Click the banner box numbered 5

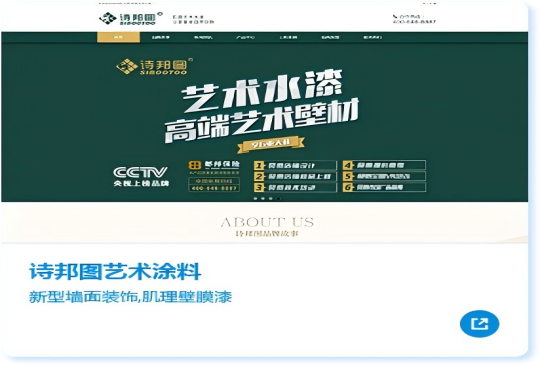384,176
